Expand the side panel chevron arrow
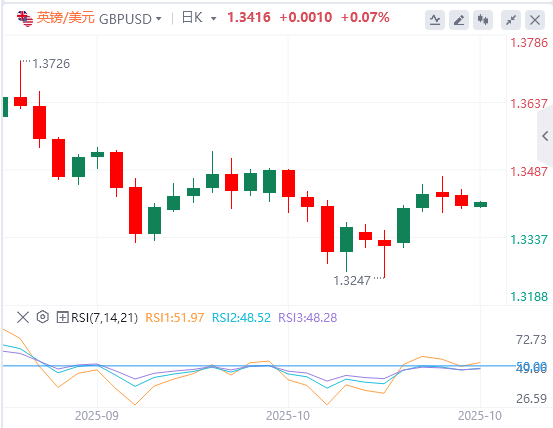Viewport: 553px width, 428px height. click(545, 136)
